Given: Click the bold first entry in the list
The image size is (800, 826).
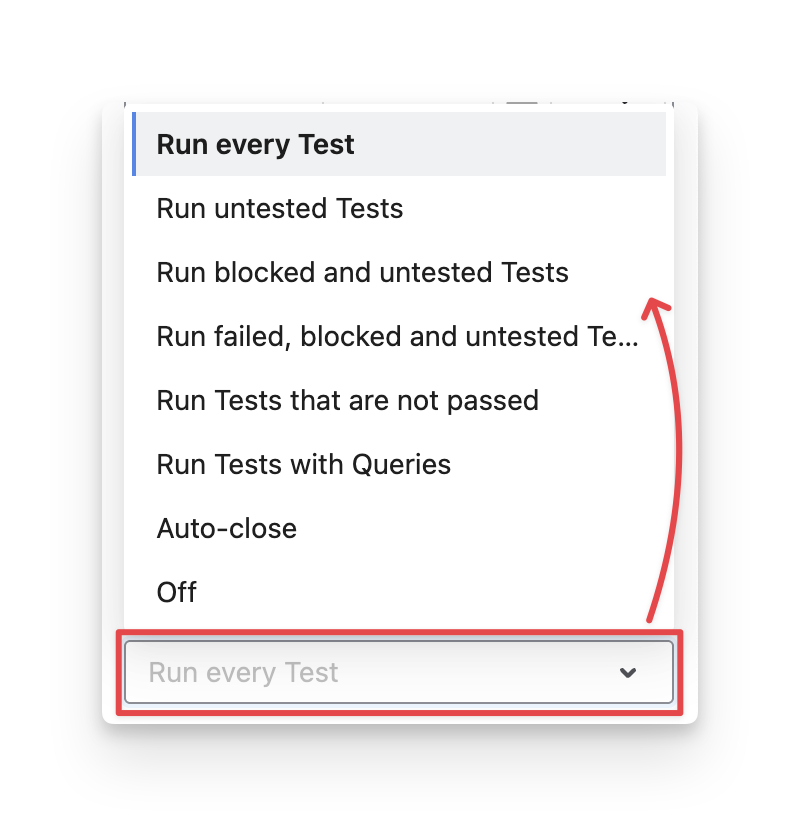Looking at the screenshot, I should (256, 145).
